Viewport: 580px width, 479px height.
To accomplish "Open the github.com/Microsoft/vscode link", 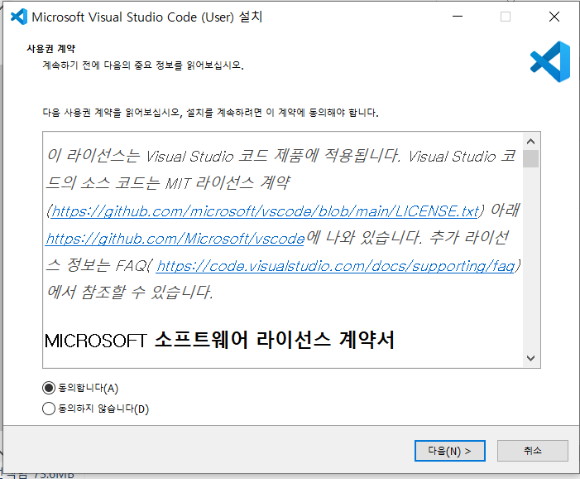I will click(175, 239).
